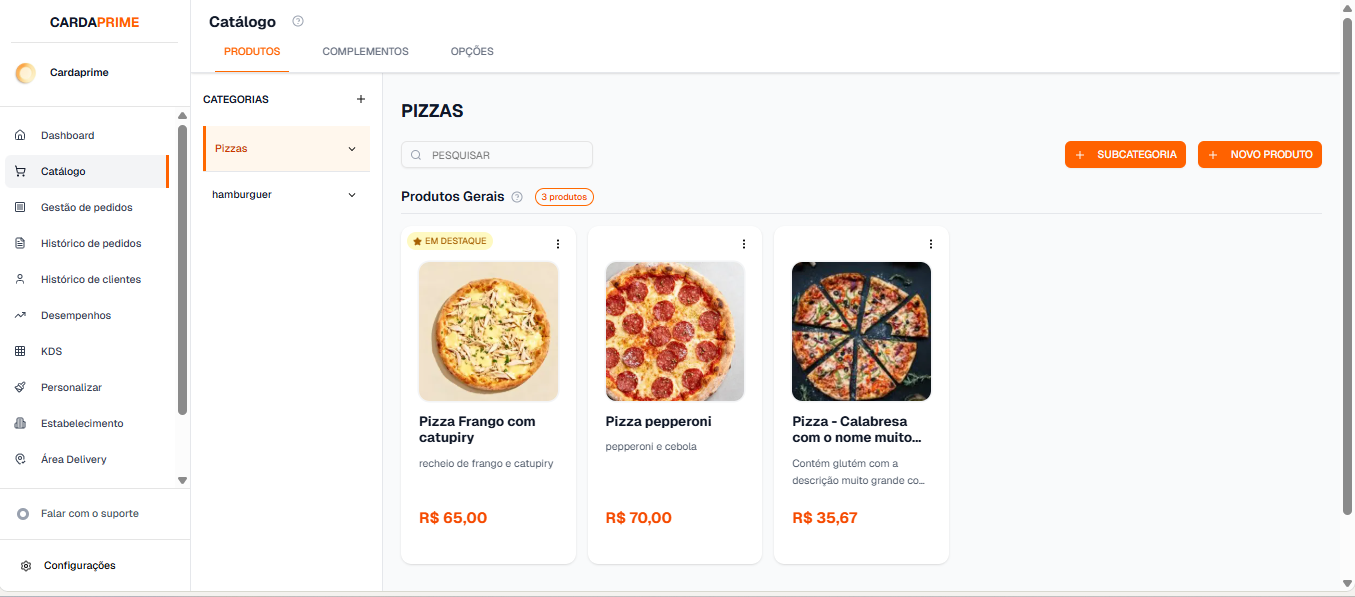Create a product via NOVO PRODUTO

[1260, 154]
